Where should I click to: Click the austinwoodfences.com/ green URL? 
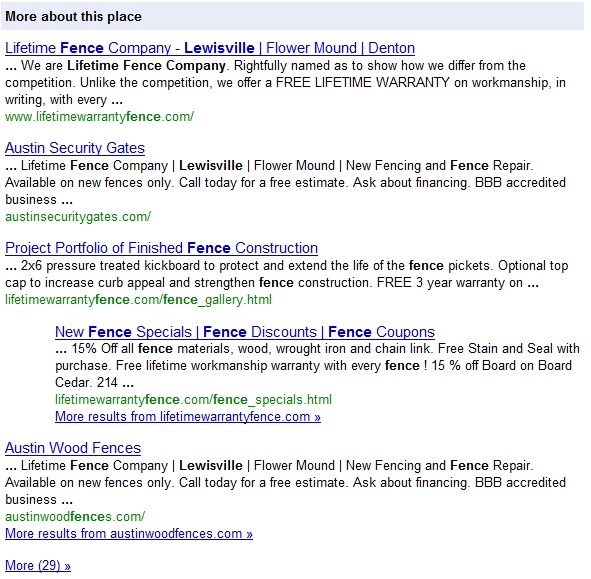pos(75,516)
